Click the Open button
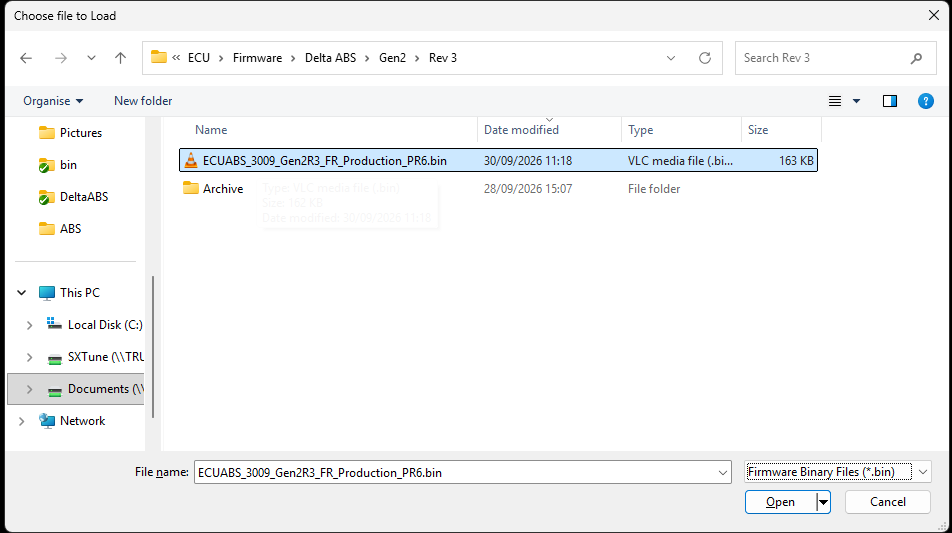This screenshot has width=952, height=533. (x=781, y=502)
